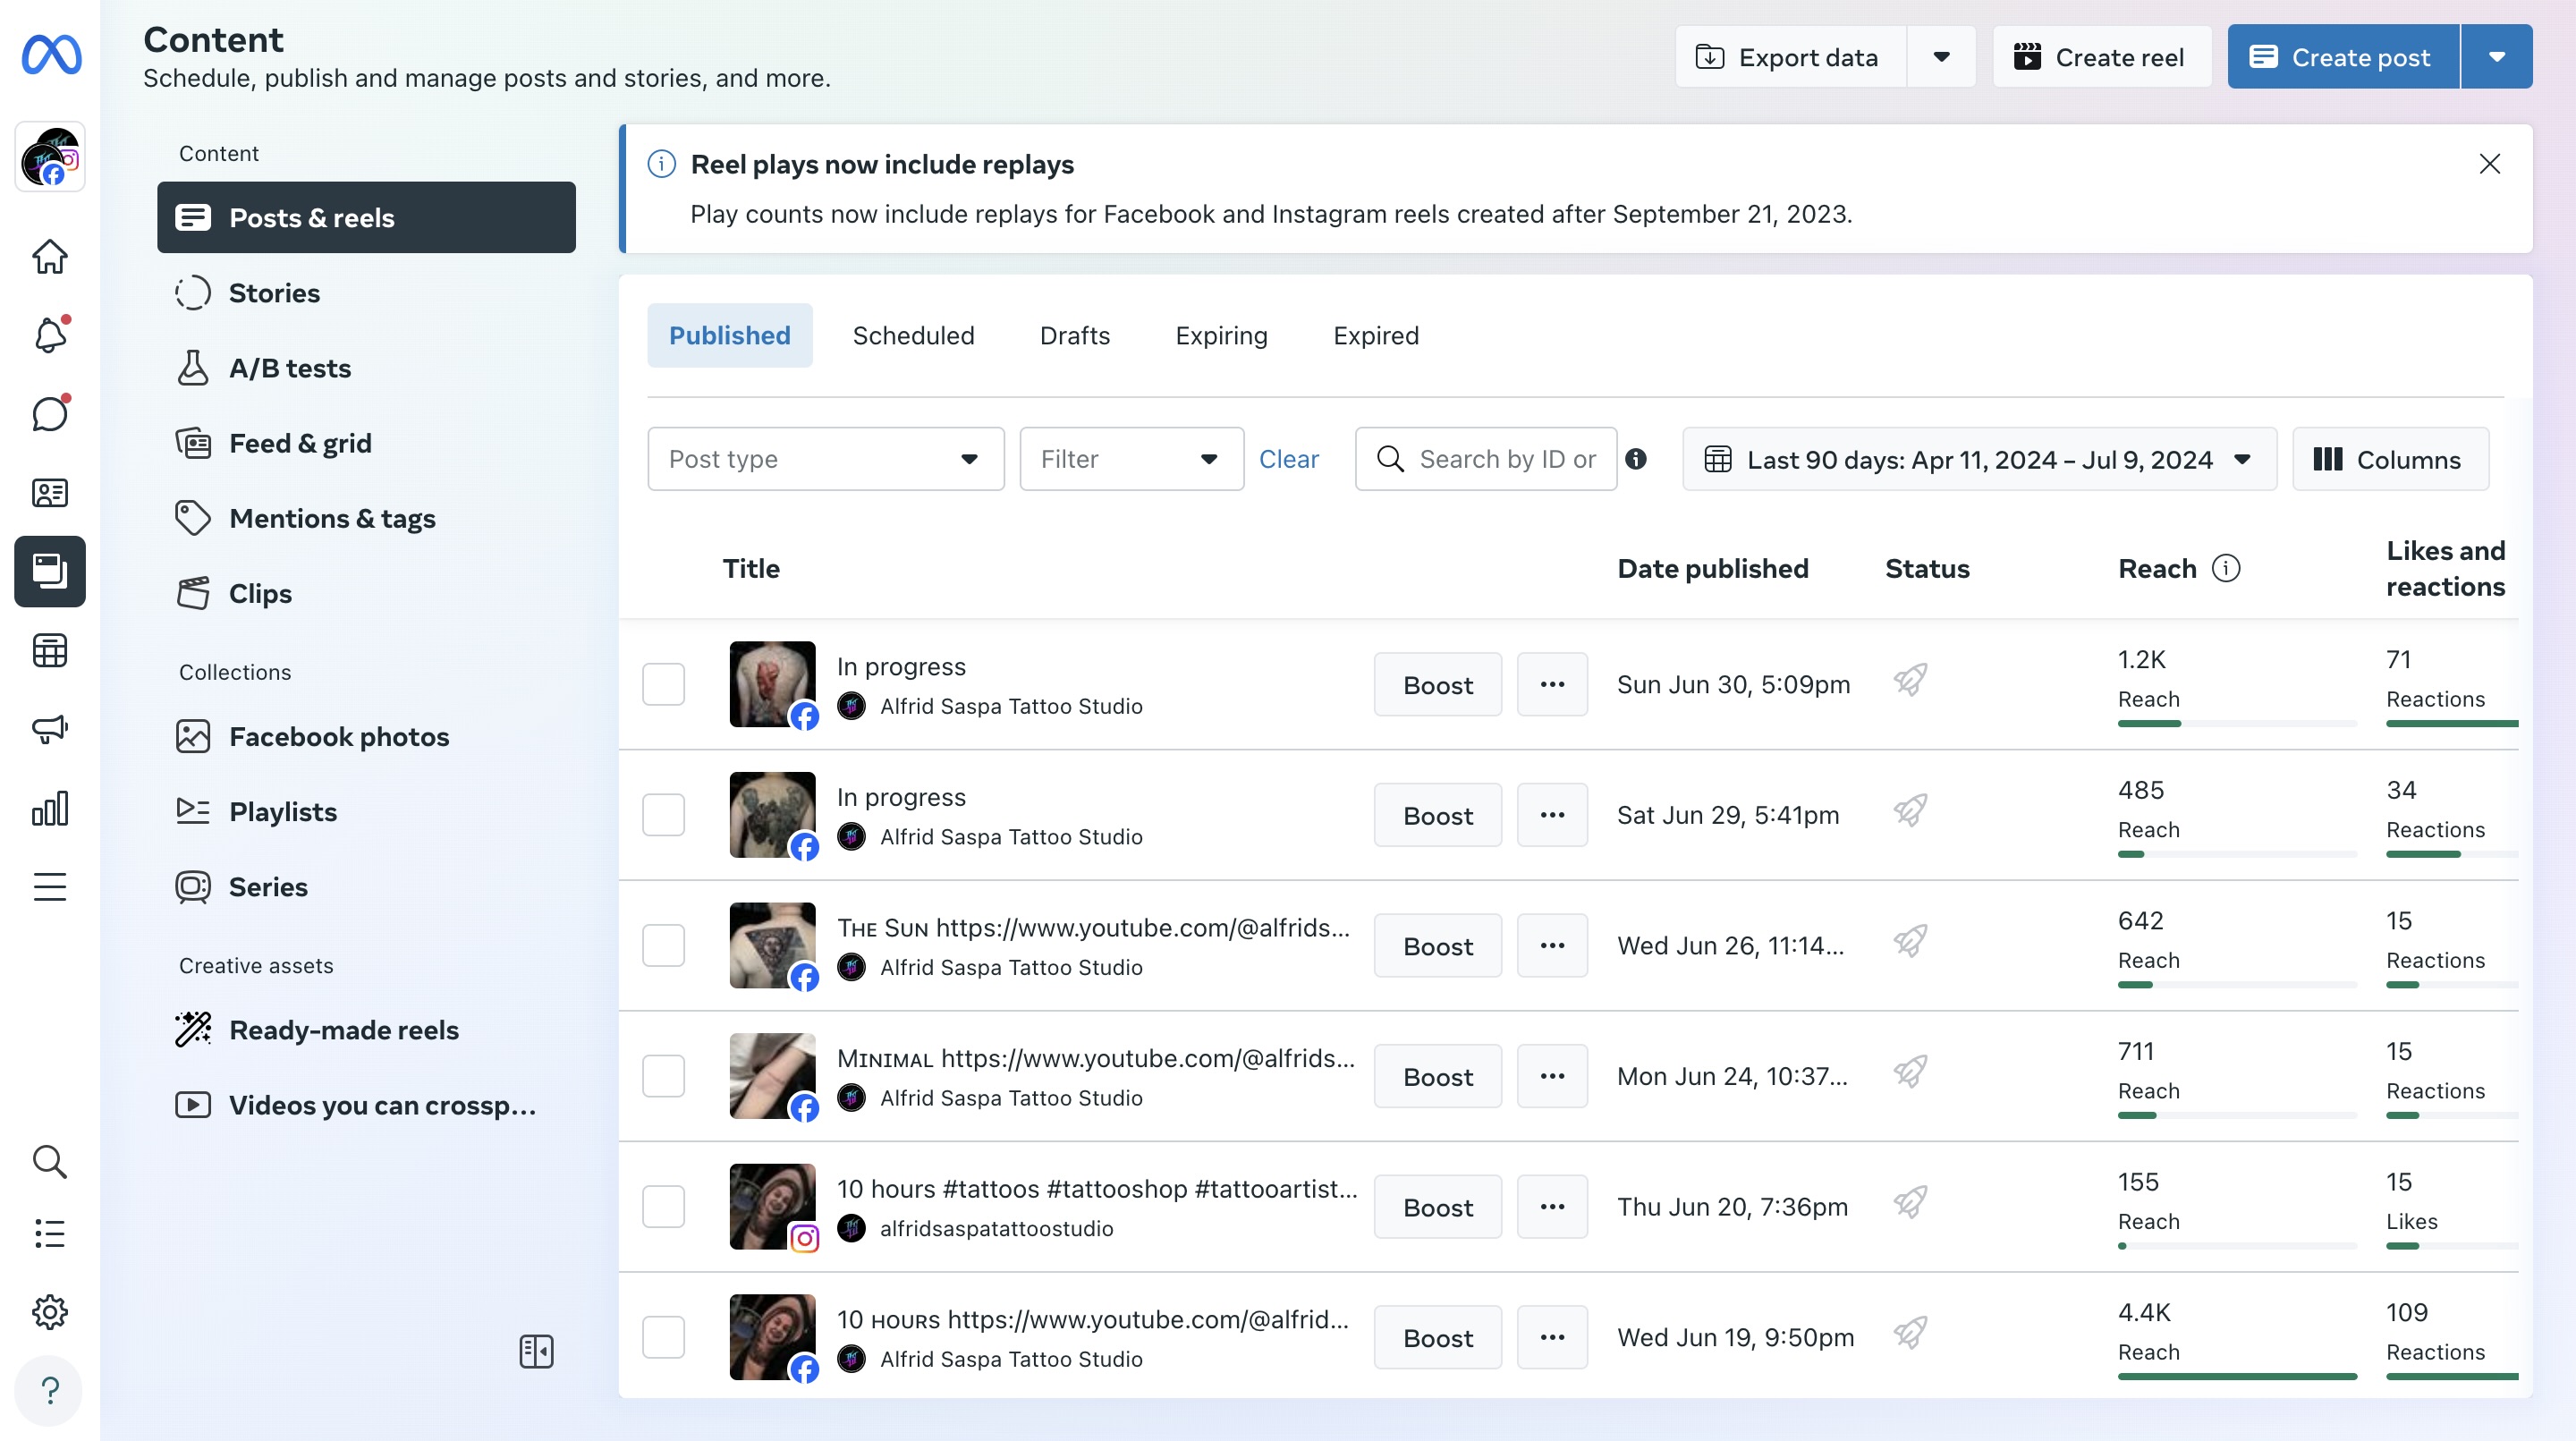Expand Create post dropdown arrow
2576x1441 pixels.
pyautogui.click(x=2496, y=57)
